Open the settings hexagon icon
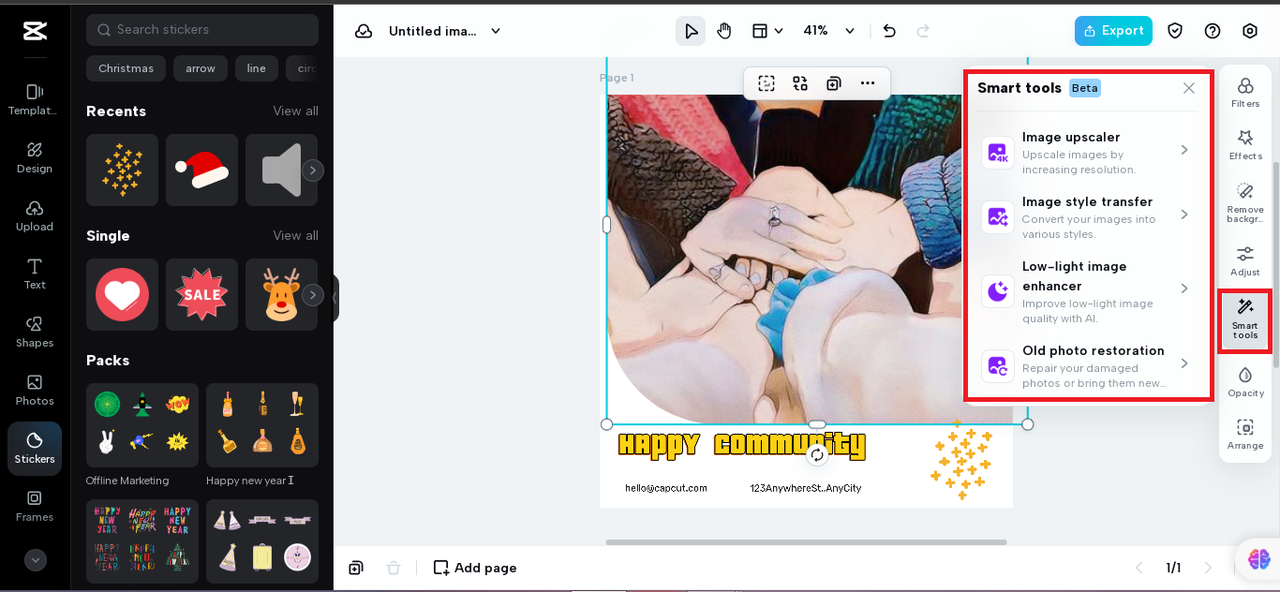Screen dimensions: 1280x592 pyautogui.click(x=1250, y=31)
